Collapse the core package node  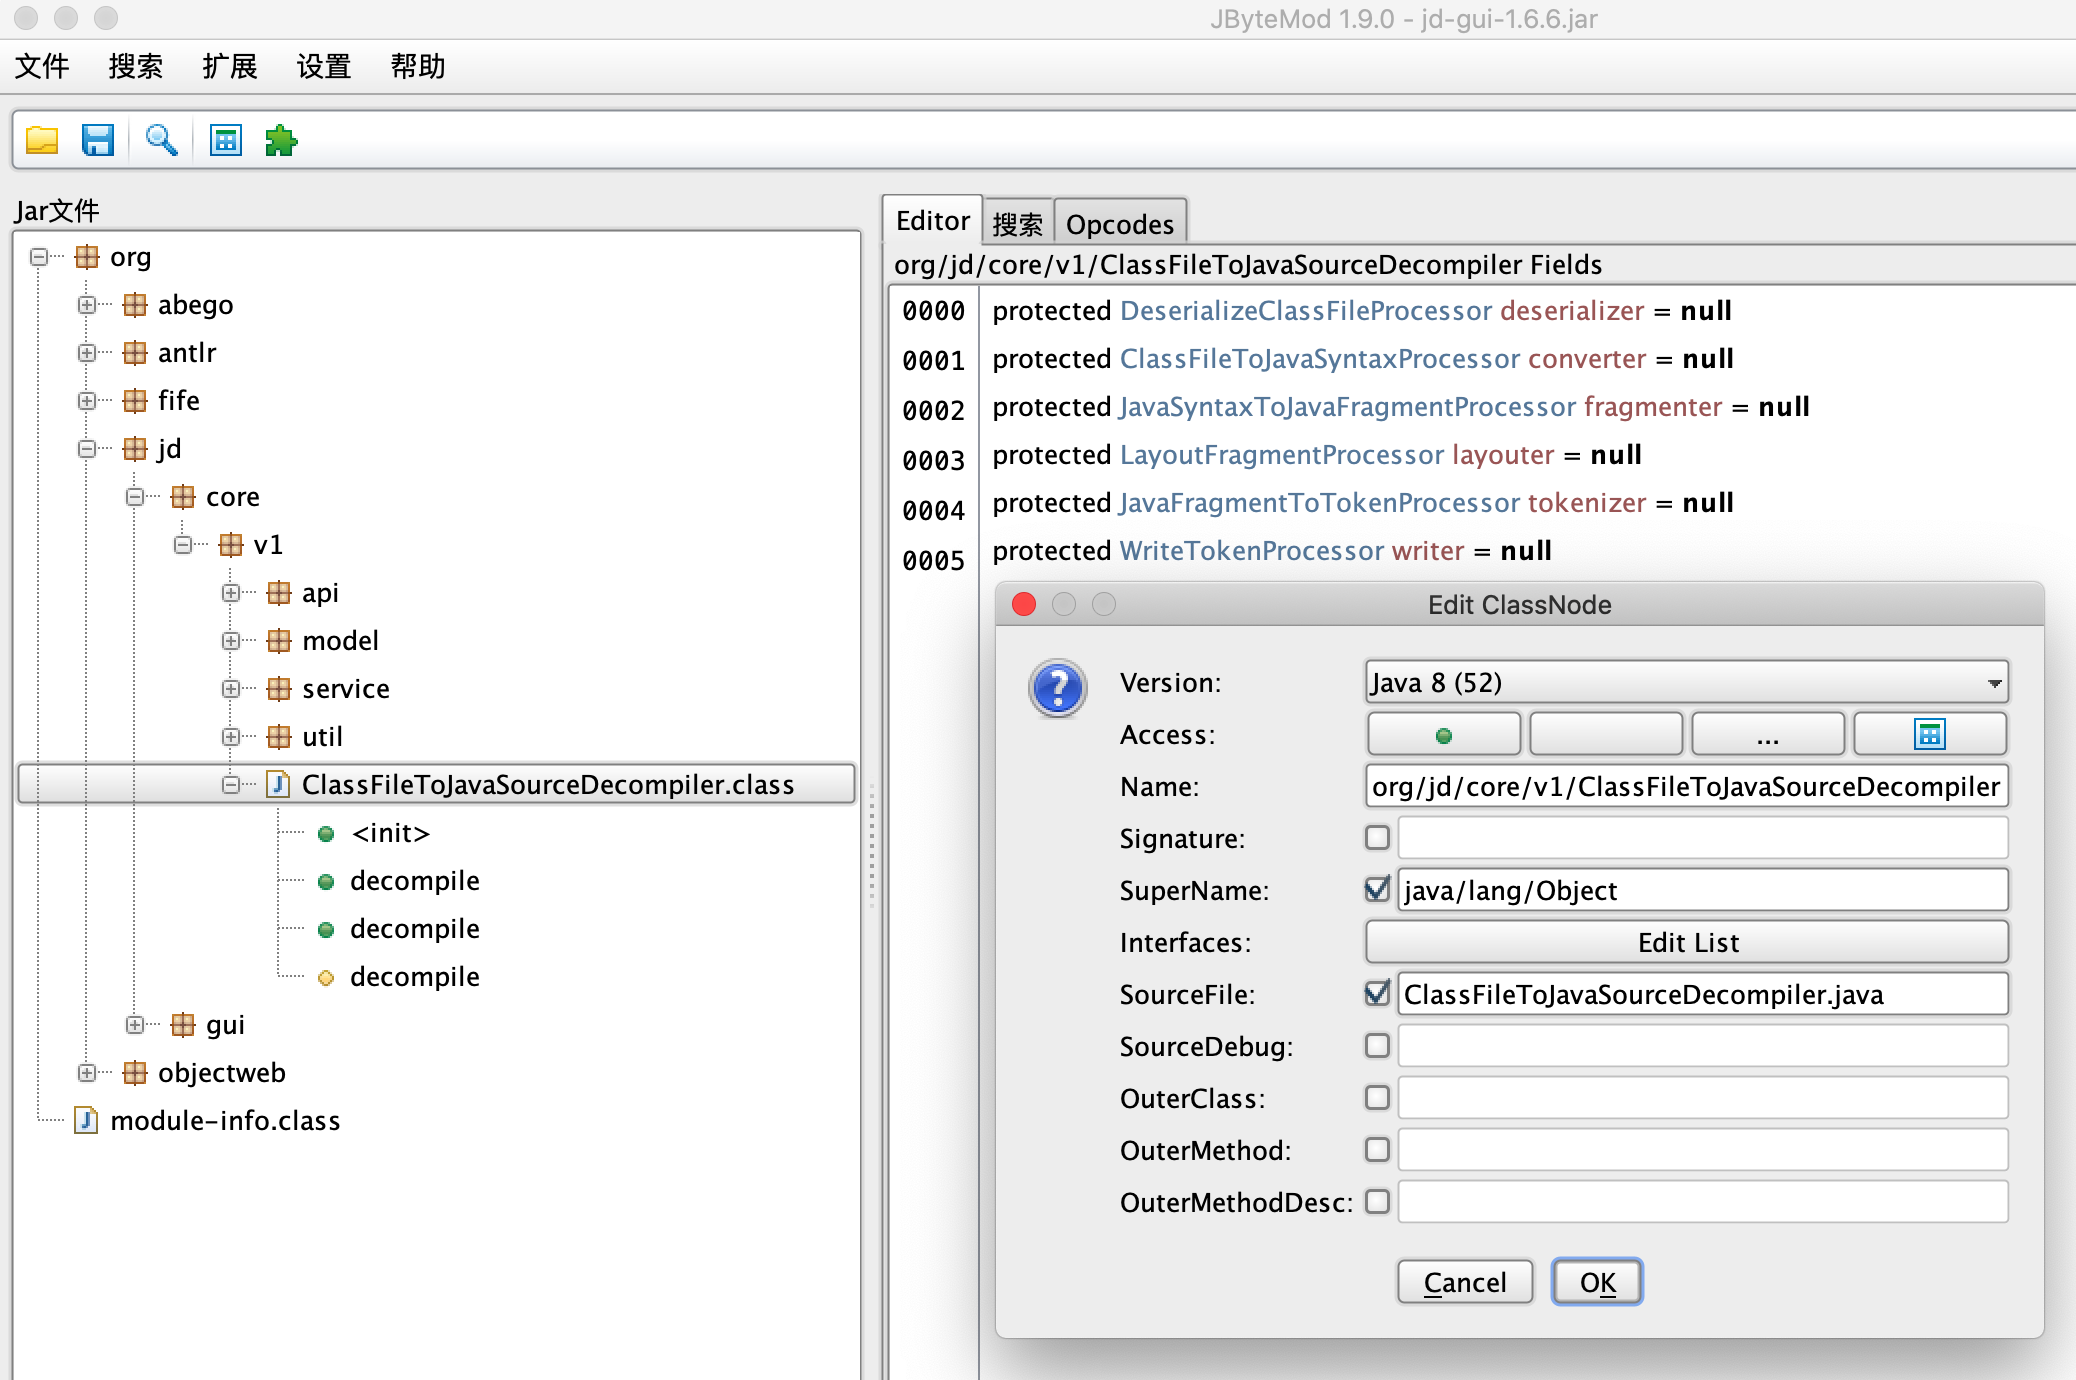click(135, 497)
